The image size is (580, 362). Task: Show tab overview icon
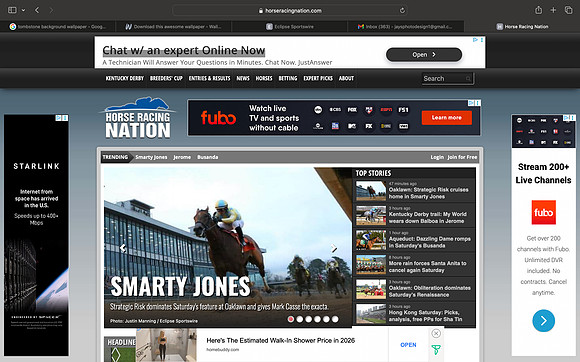(x=569, y=10)
